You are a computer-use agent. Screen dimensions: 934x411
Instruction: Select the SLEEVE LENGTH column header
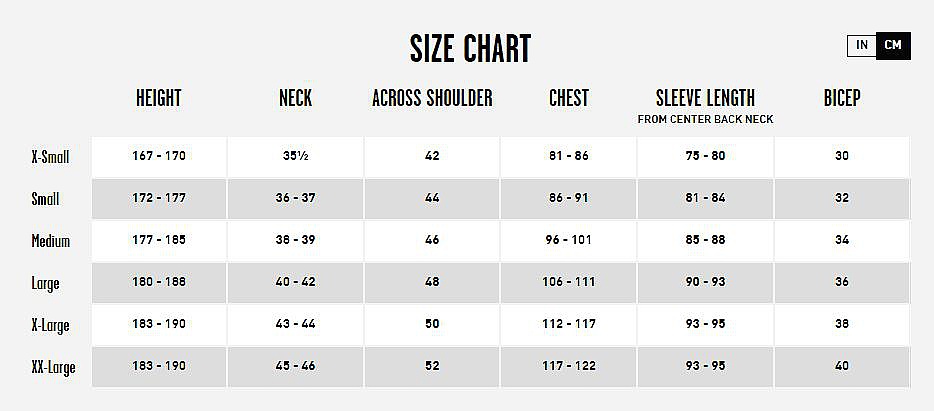point(705,98)
